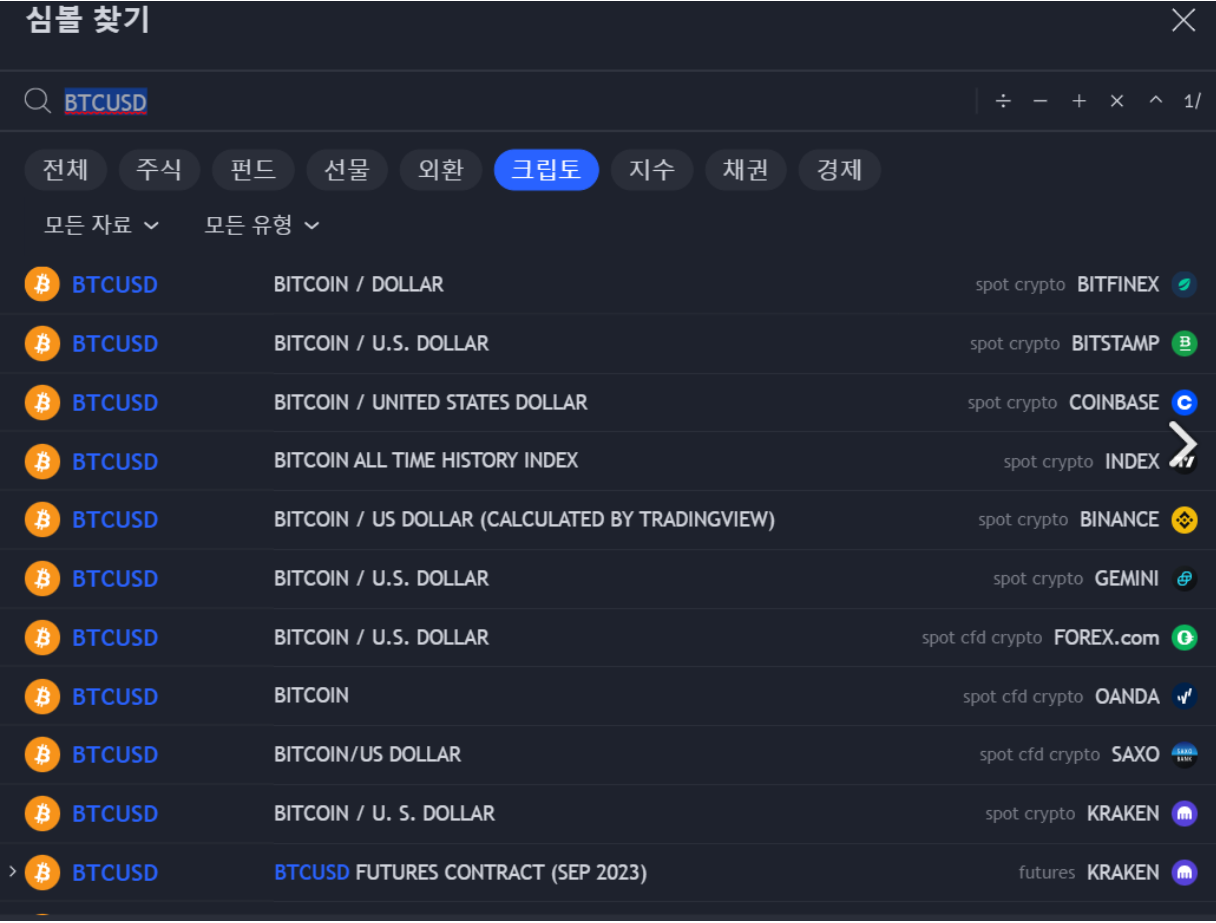Click the GEMINI exchange name

coord(1127,578)
